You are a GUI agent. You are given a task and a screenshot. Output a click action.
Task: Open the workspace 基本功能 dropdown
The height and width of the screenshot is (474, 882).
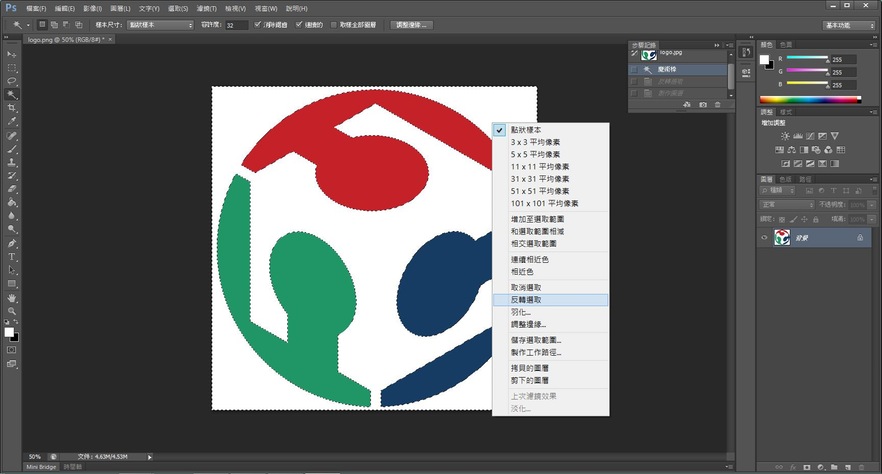pos(849,25)
